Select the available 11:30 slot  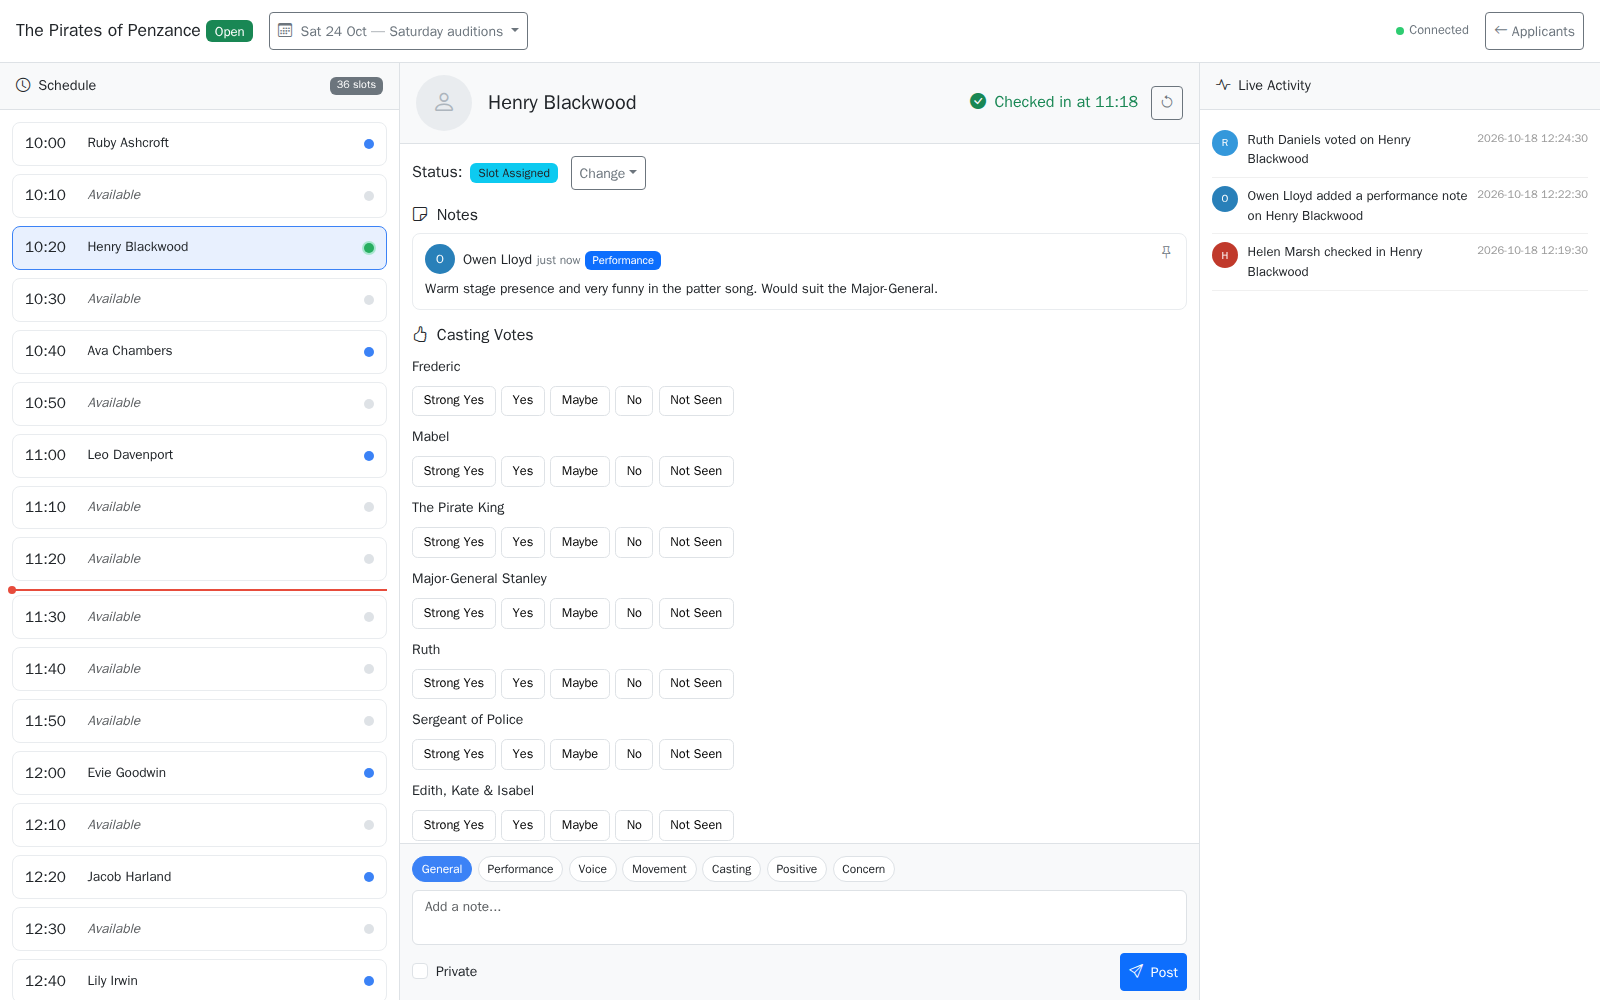(x=199, y=617)
